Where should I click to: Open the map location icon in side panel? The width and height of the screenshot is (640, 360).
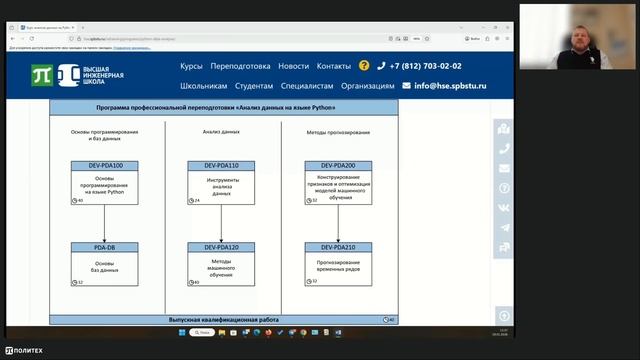(504, 129)
